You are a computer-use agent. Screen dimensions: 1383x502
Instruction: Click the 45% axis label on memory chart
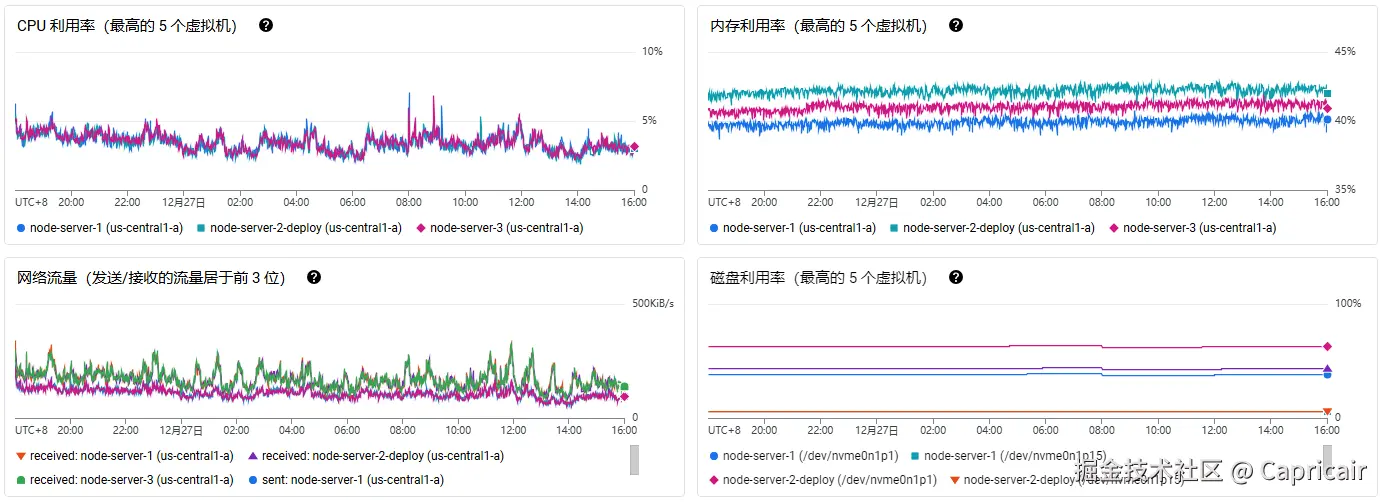pos(1345,51)
